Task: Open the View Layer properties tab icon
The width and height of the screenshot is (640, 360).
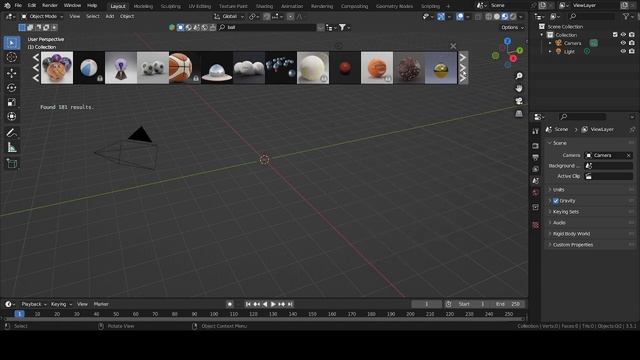Action: (536, 169)
